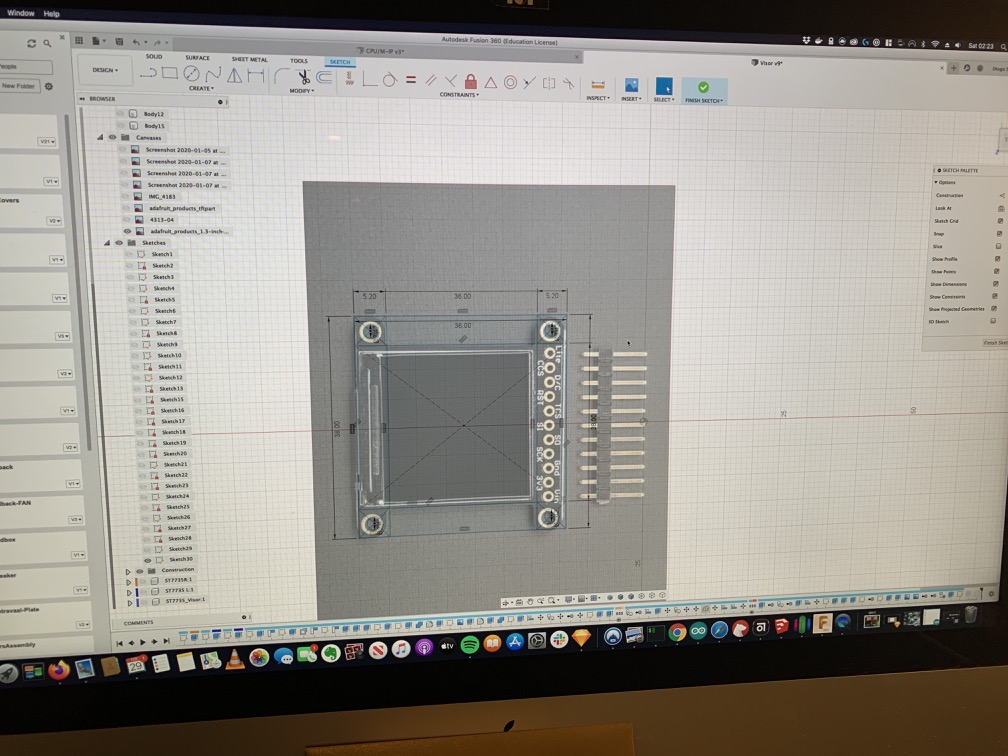Open the Create dropdown menu
The width and height of the screenshot is (1008, 756).
tap(201, 88)
